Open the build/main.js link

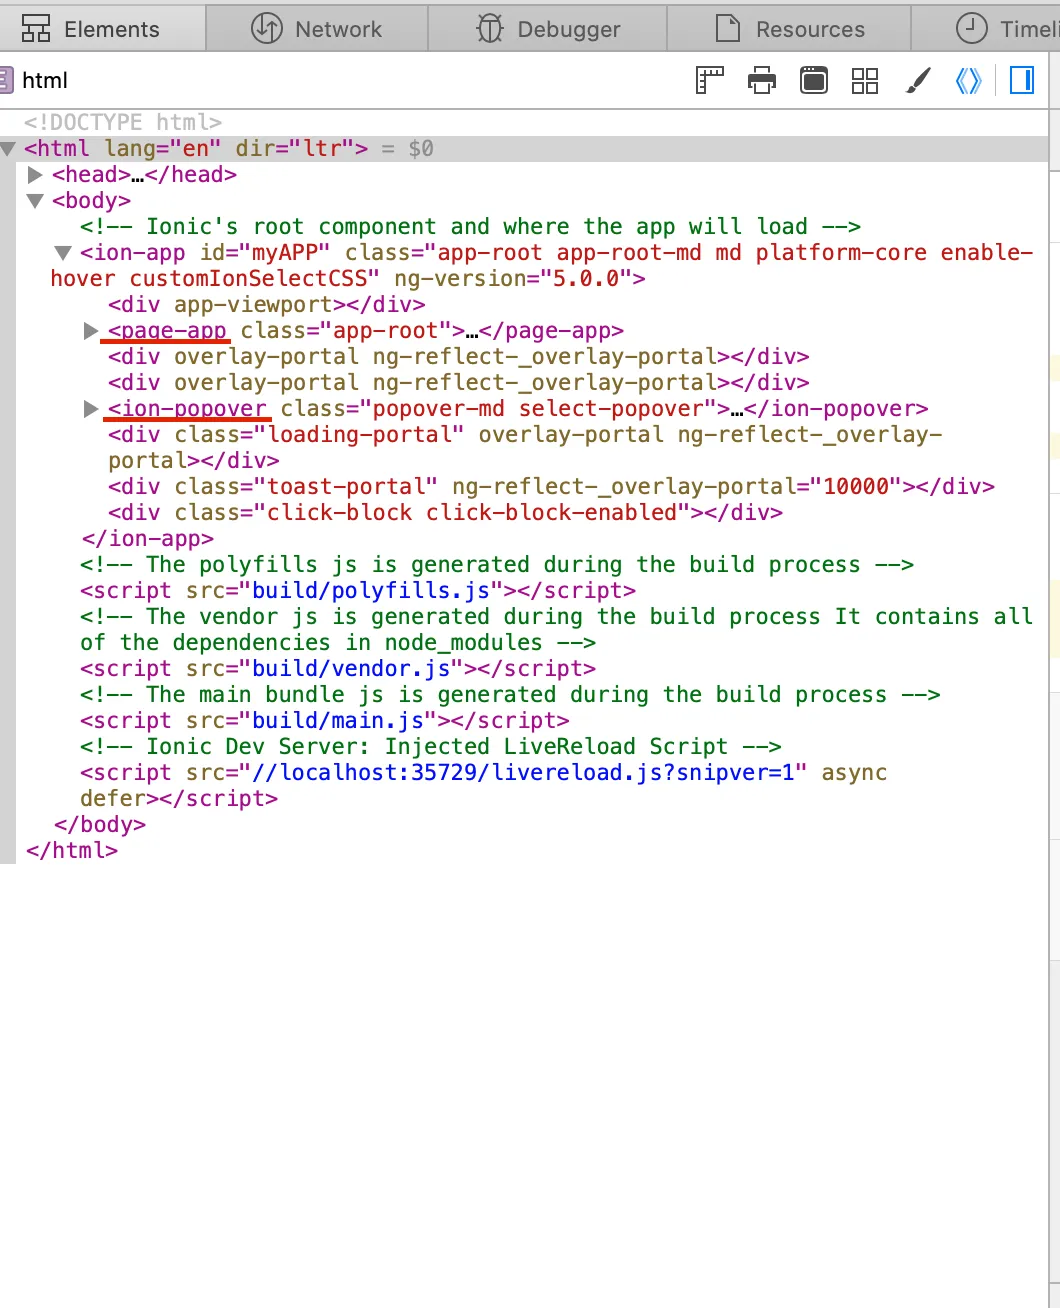338,720
